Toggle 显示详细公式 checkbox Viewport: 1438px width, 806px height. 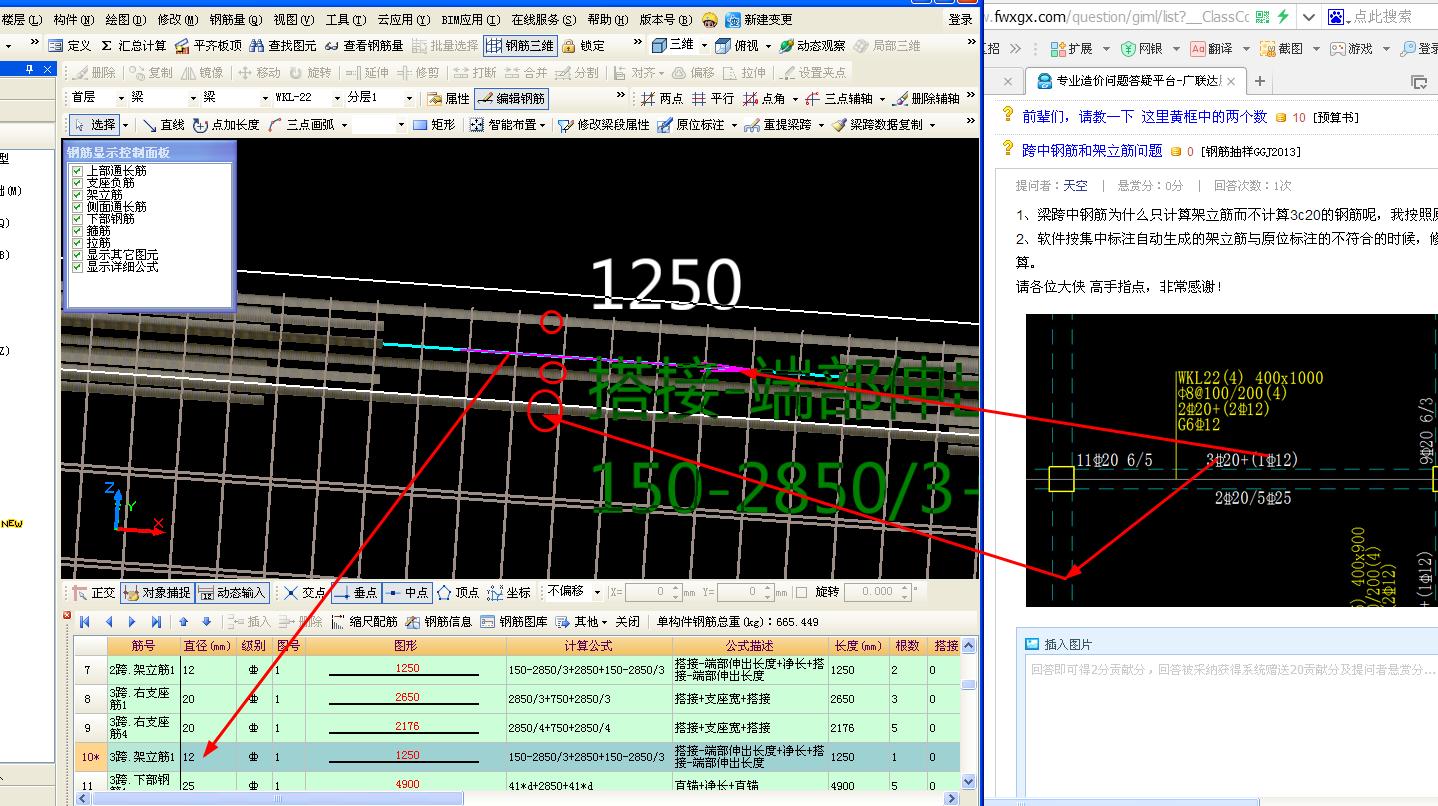point(77,267)
